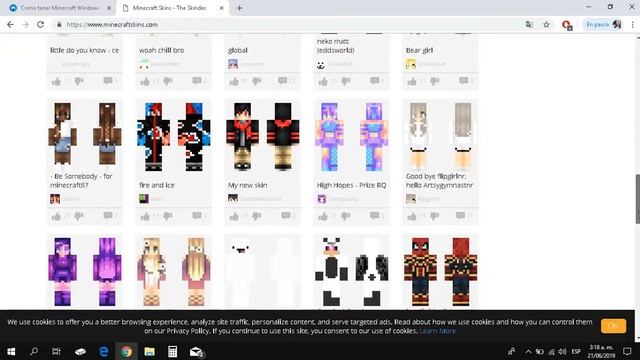Open the Windows notification center

pos(627,351)
